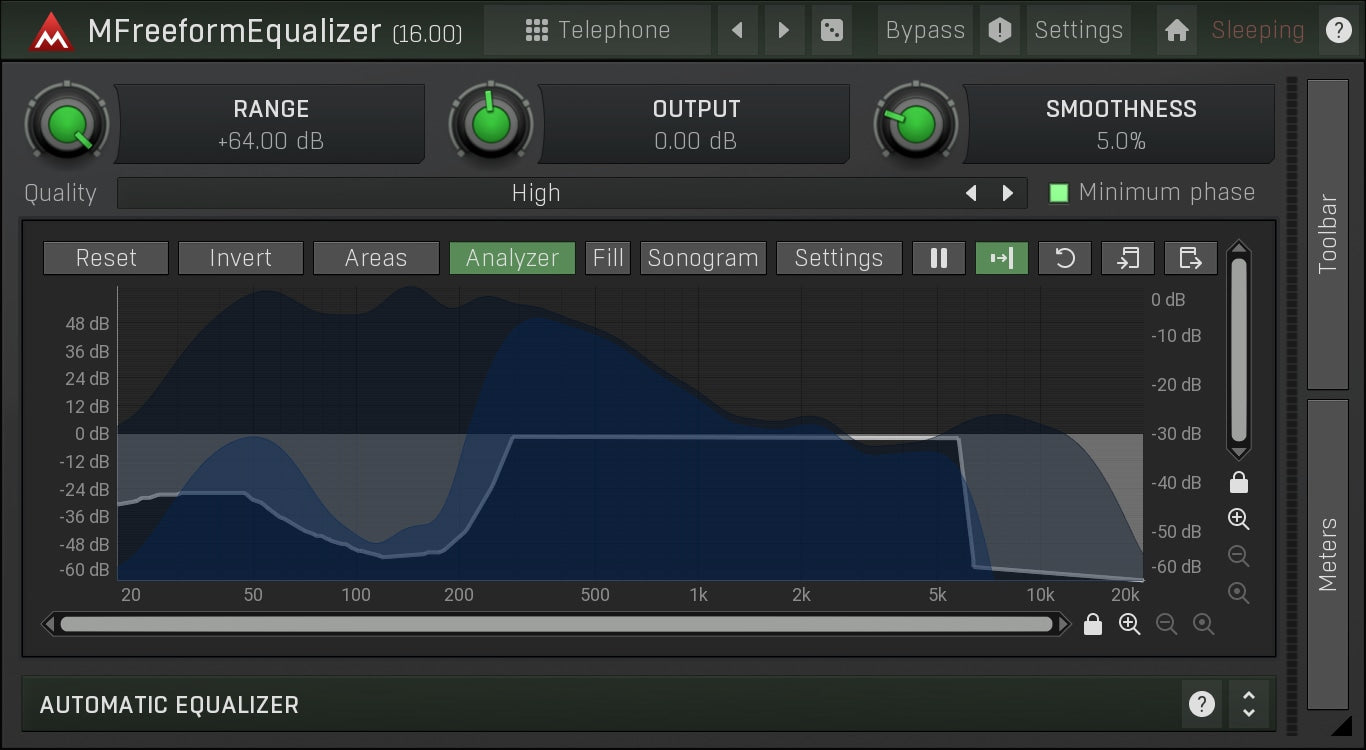
Task: Toggle the Bypass button
Action: 925,30
